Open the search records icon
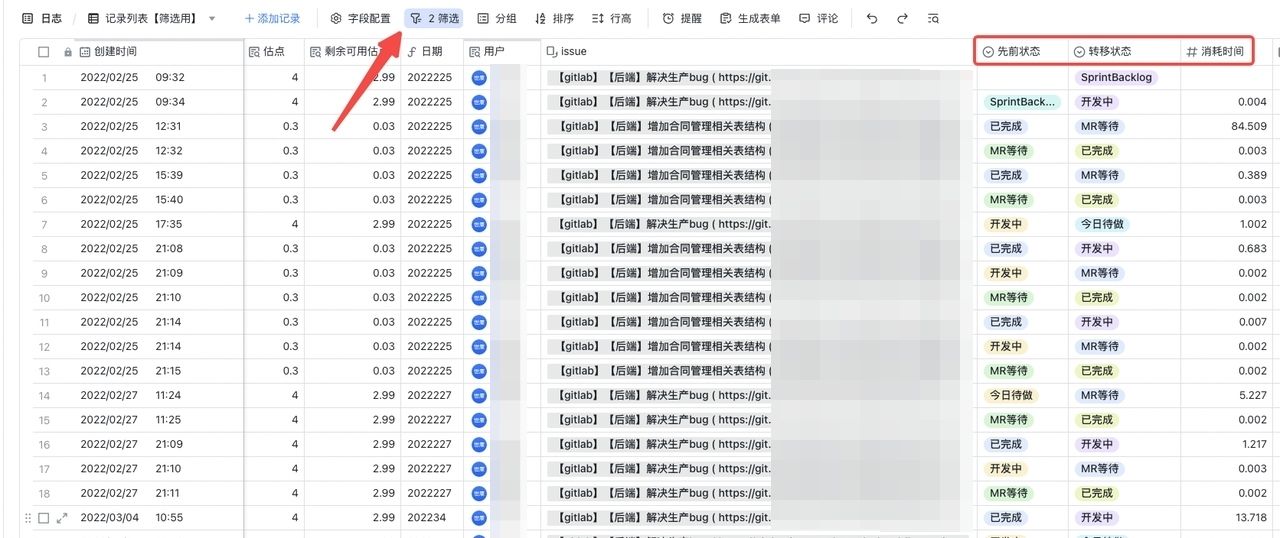 click(932, 18)
